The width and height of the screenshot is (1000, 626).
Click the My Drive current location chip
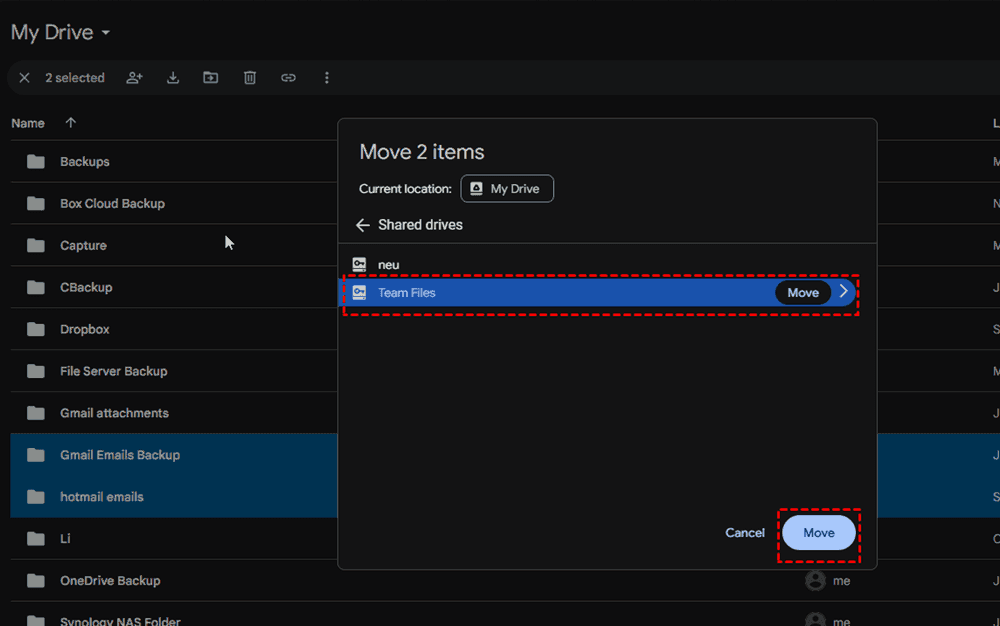pos(507,189)
